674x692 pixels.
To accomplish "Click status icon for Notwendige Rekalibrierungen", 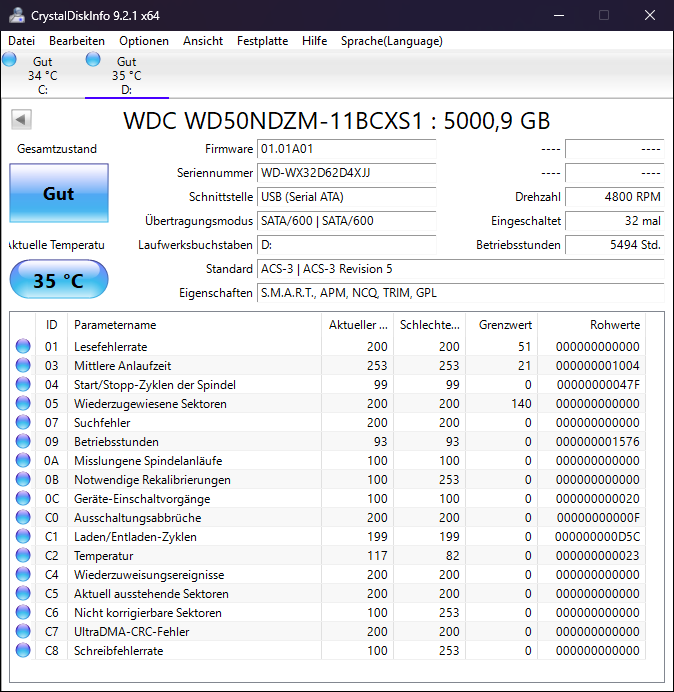I will [x=23, y=479].
